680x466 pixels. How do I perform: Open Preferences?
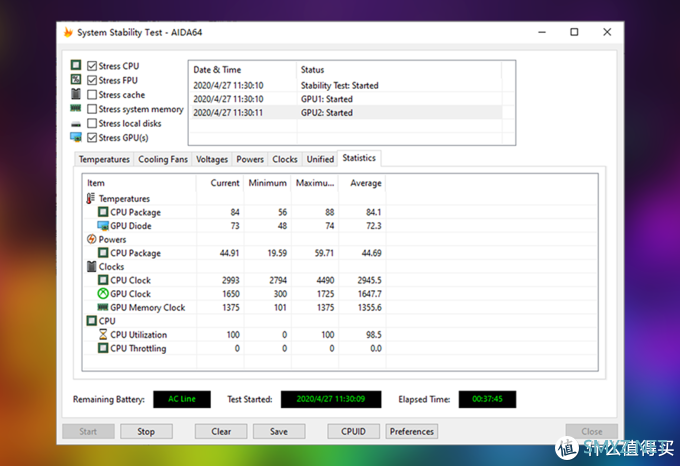tap(412, 431)
